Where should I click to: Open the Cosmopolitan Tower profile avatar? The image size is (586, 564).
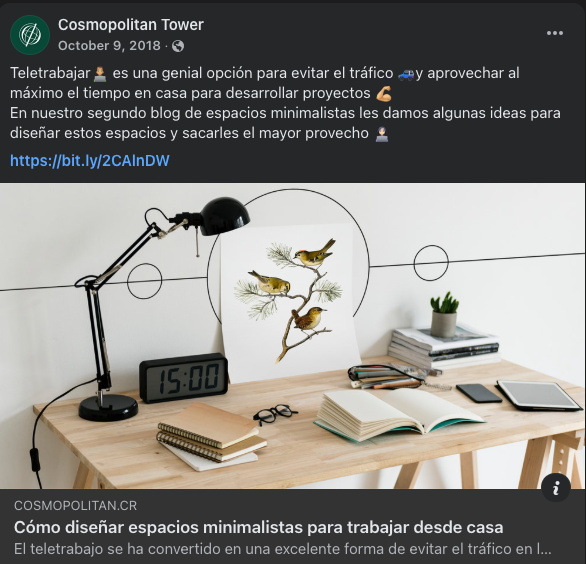click(x=30, y=35)
